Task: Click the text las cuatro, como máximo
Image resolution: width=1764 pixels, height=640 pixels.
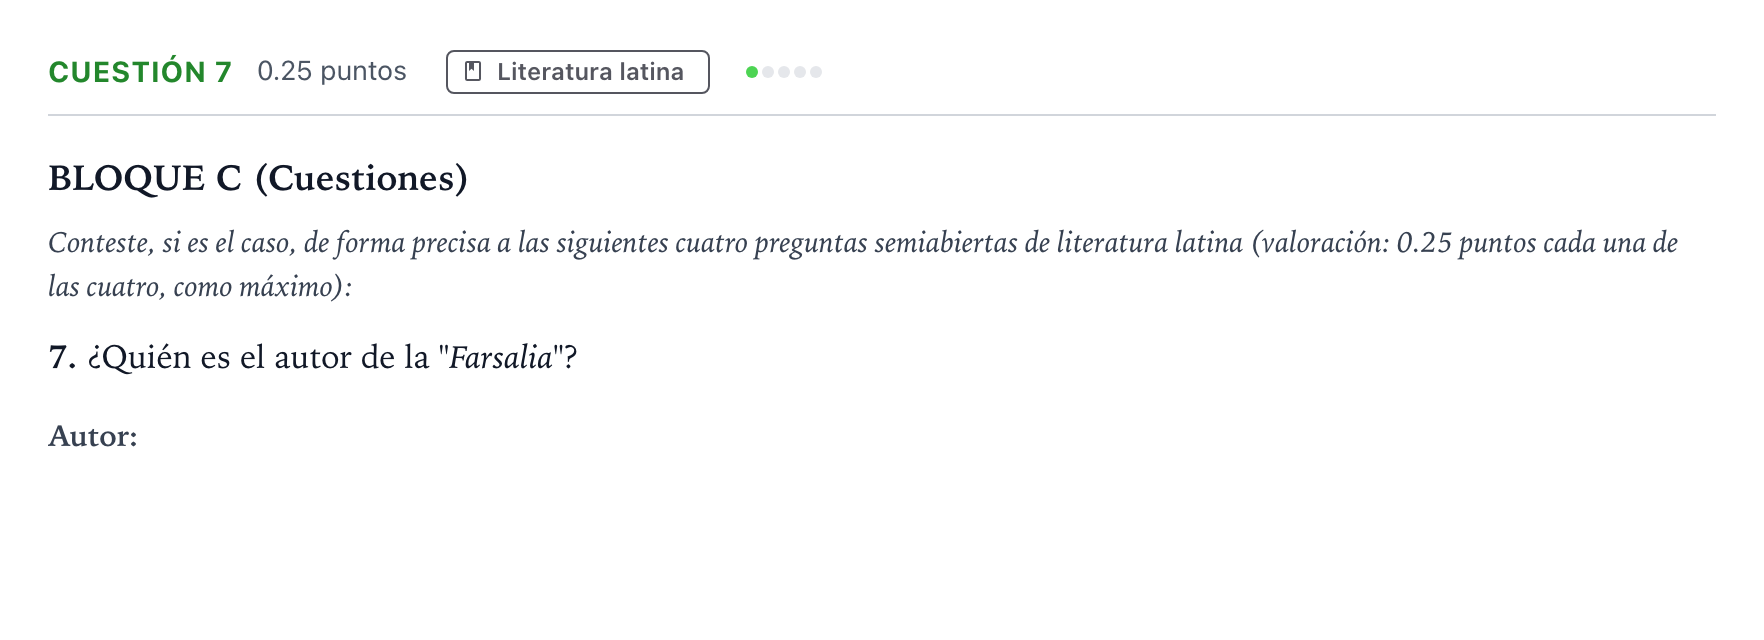Action: click(x=196, y=287)
